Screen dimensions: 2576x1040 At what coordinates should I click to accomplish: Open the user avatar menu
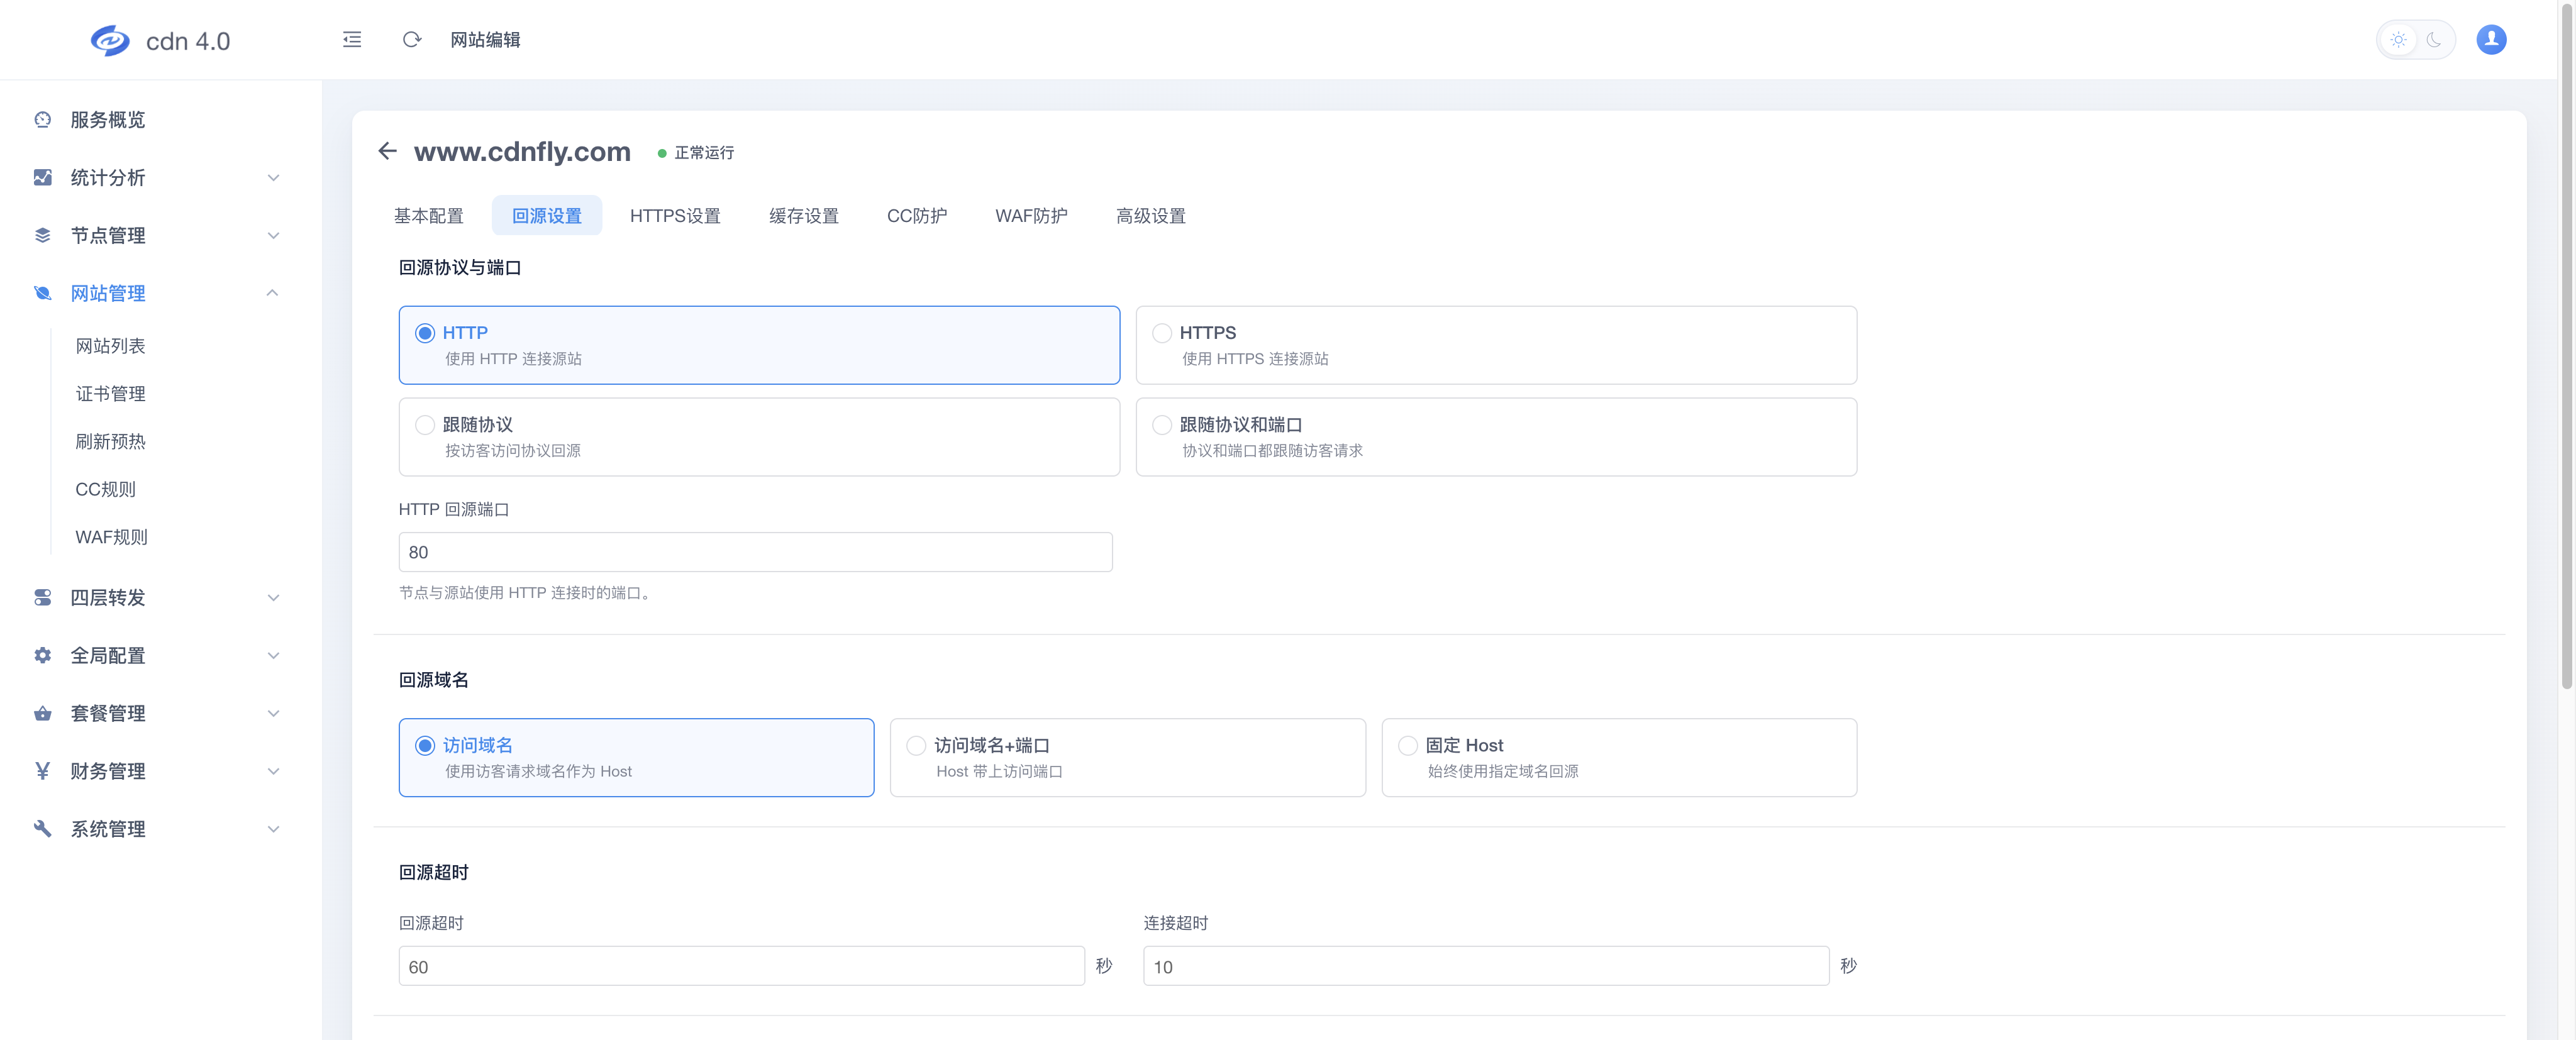pyautogui.click(x=2491, y=40)
